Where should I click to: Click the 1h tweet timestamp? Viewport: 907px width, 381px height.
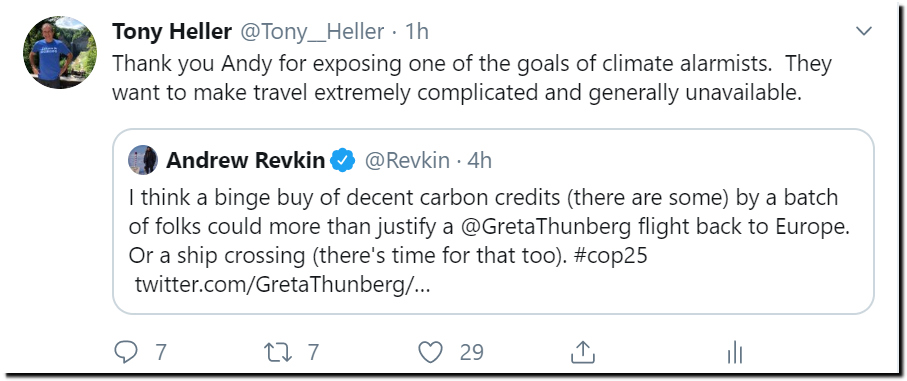pos(417,32)
